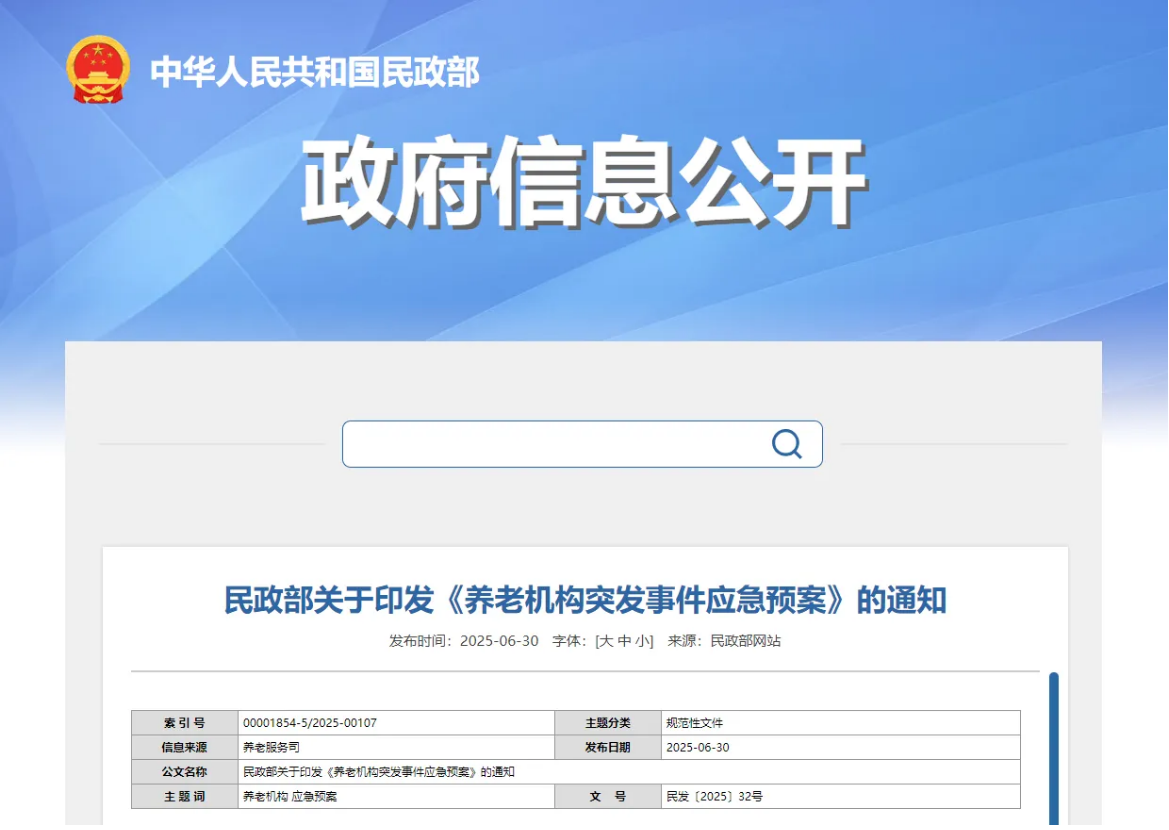The width and height of the screenshot is (1169, 830).
Task: Select the medium font size 中
Action: (624, 641)
